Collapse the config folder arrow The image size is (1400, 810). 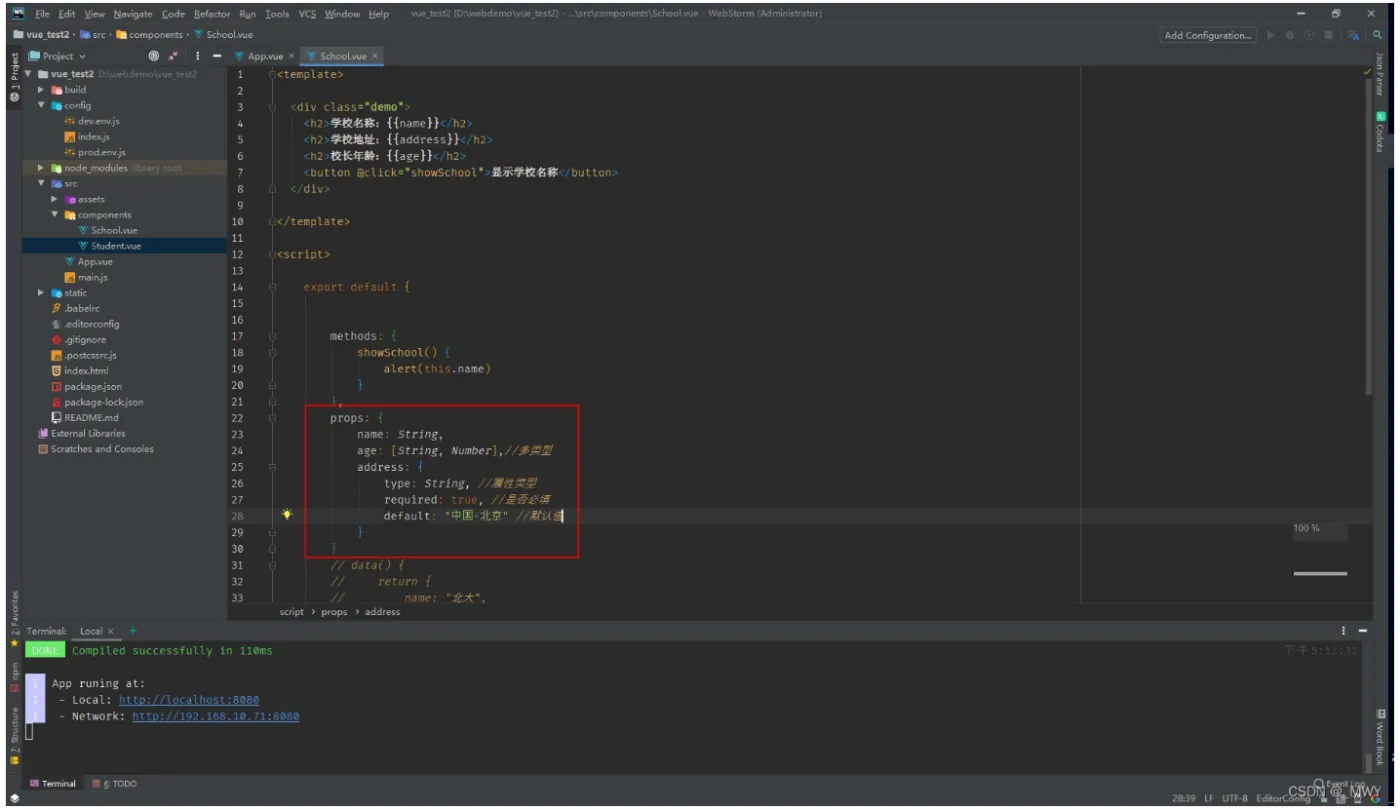pyautogui.click(x=41, y=105)
